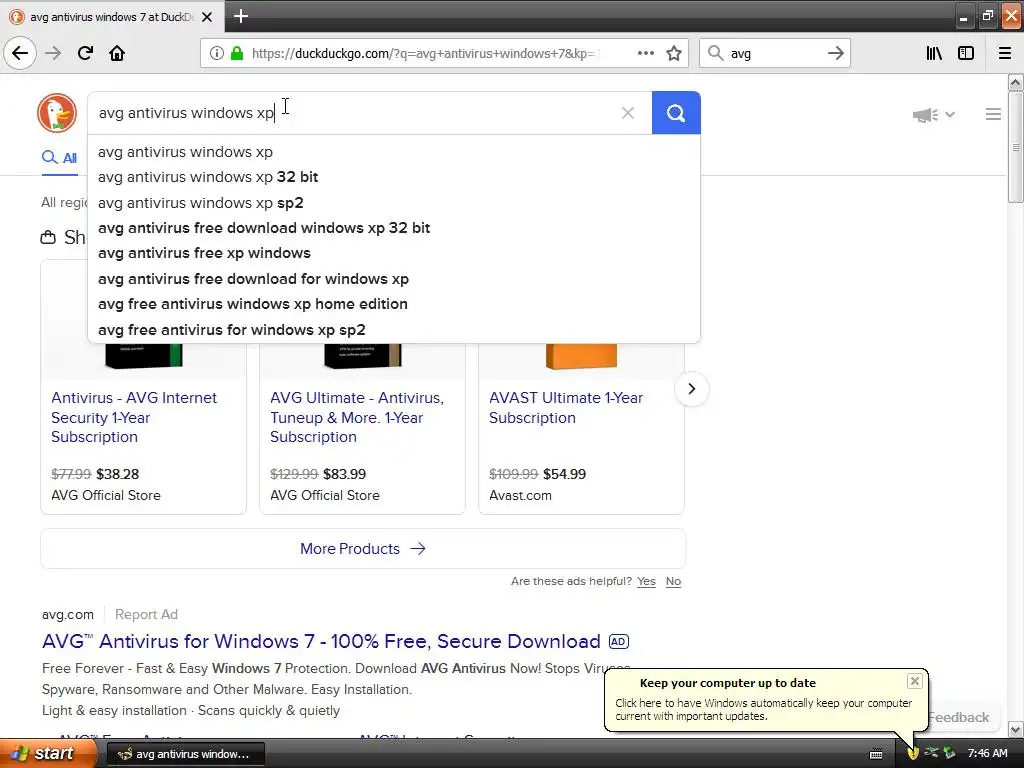The width and height of the screenshot is (1024, 768).
Task: Click the Feedback button
Action: 959,717
